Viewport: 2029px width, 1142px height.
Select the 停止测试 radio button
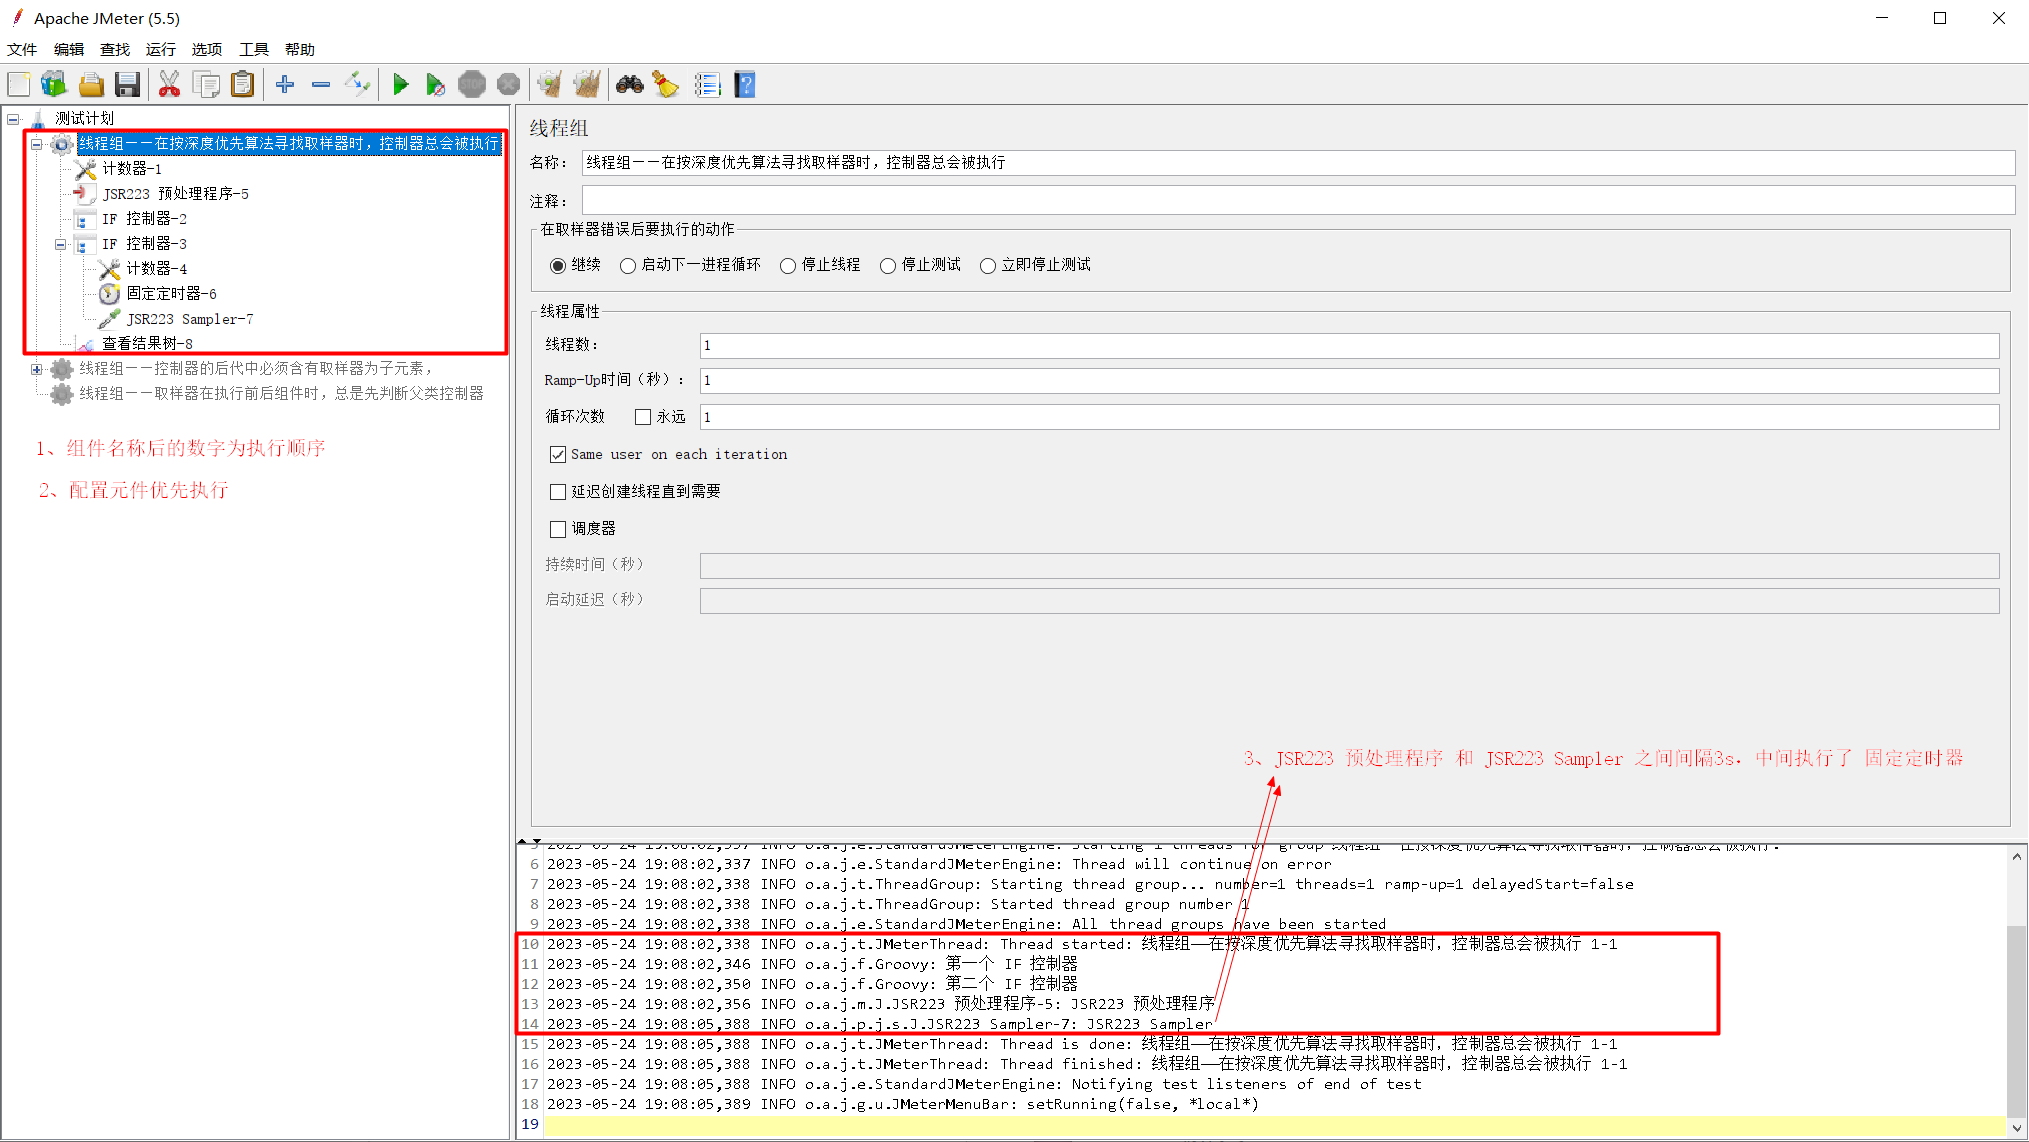tap(888, 265)
